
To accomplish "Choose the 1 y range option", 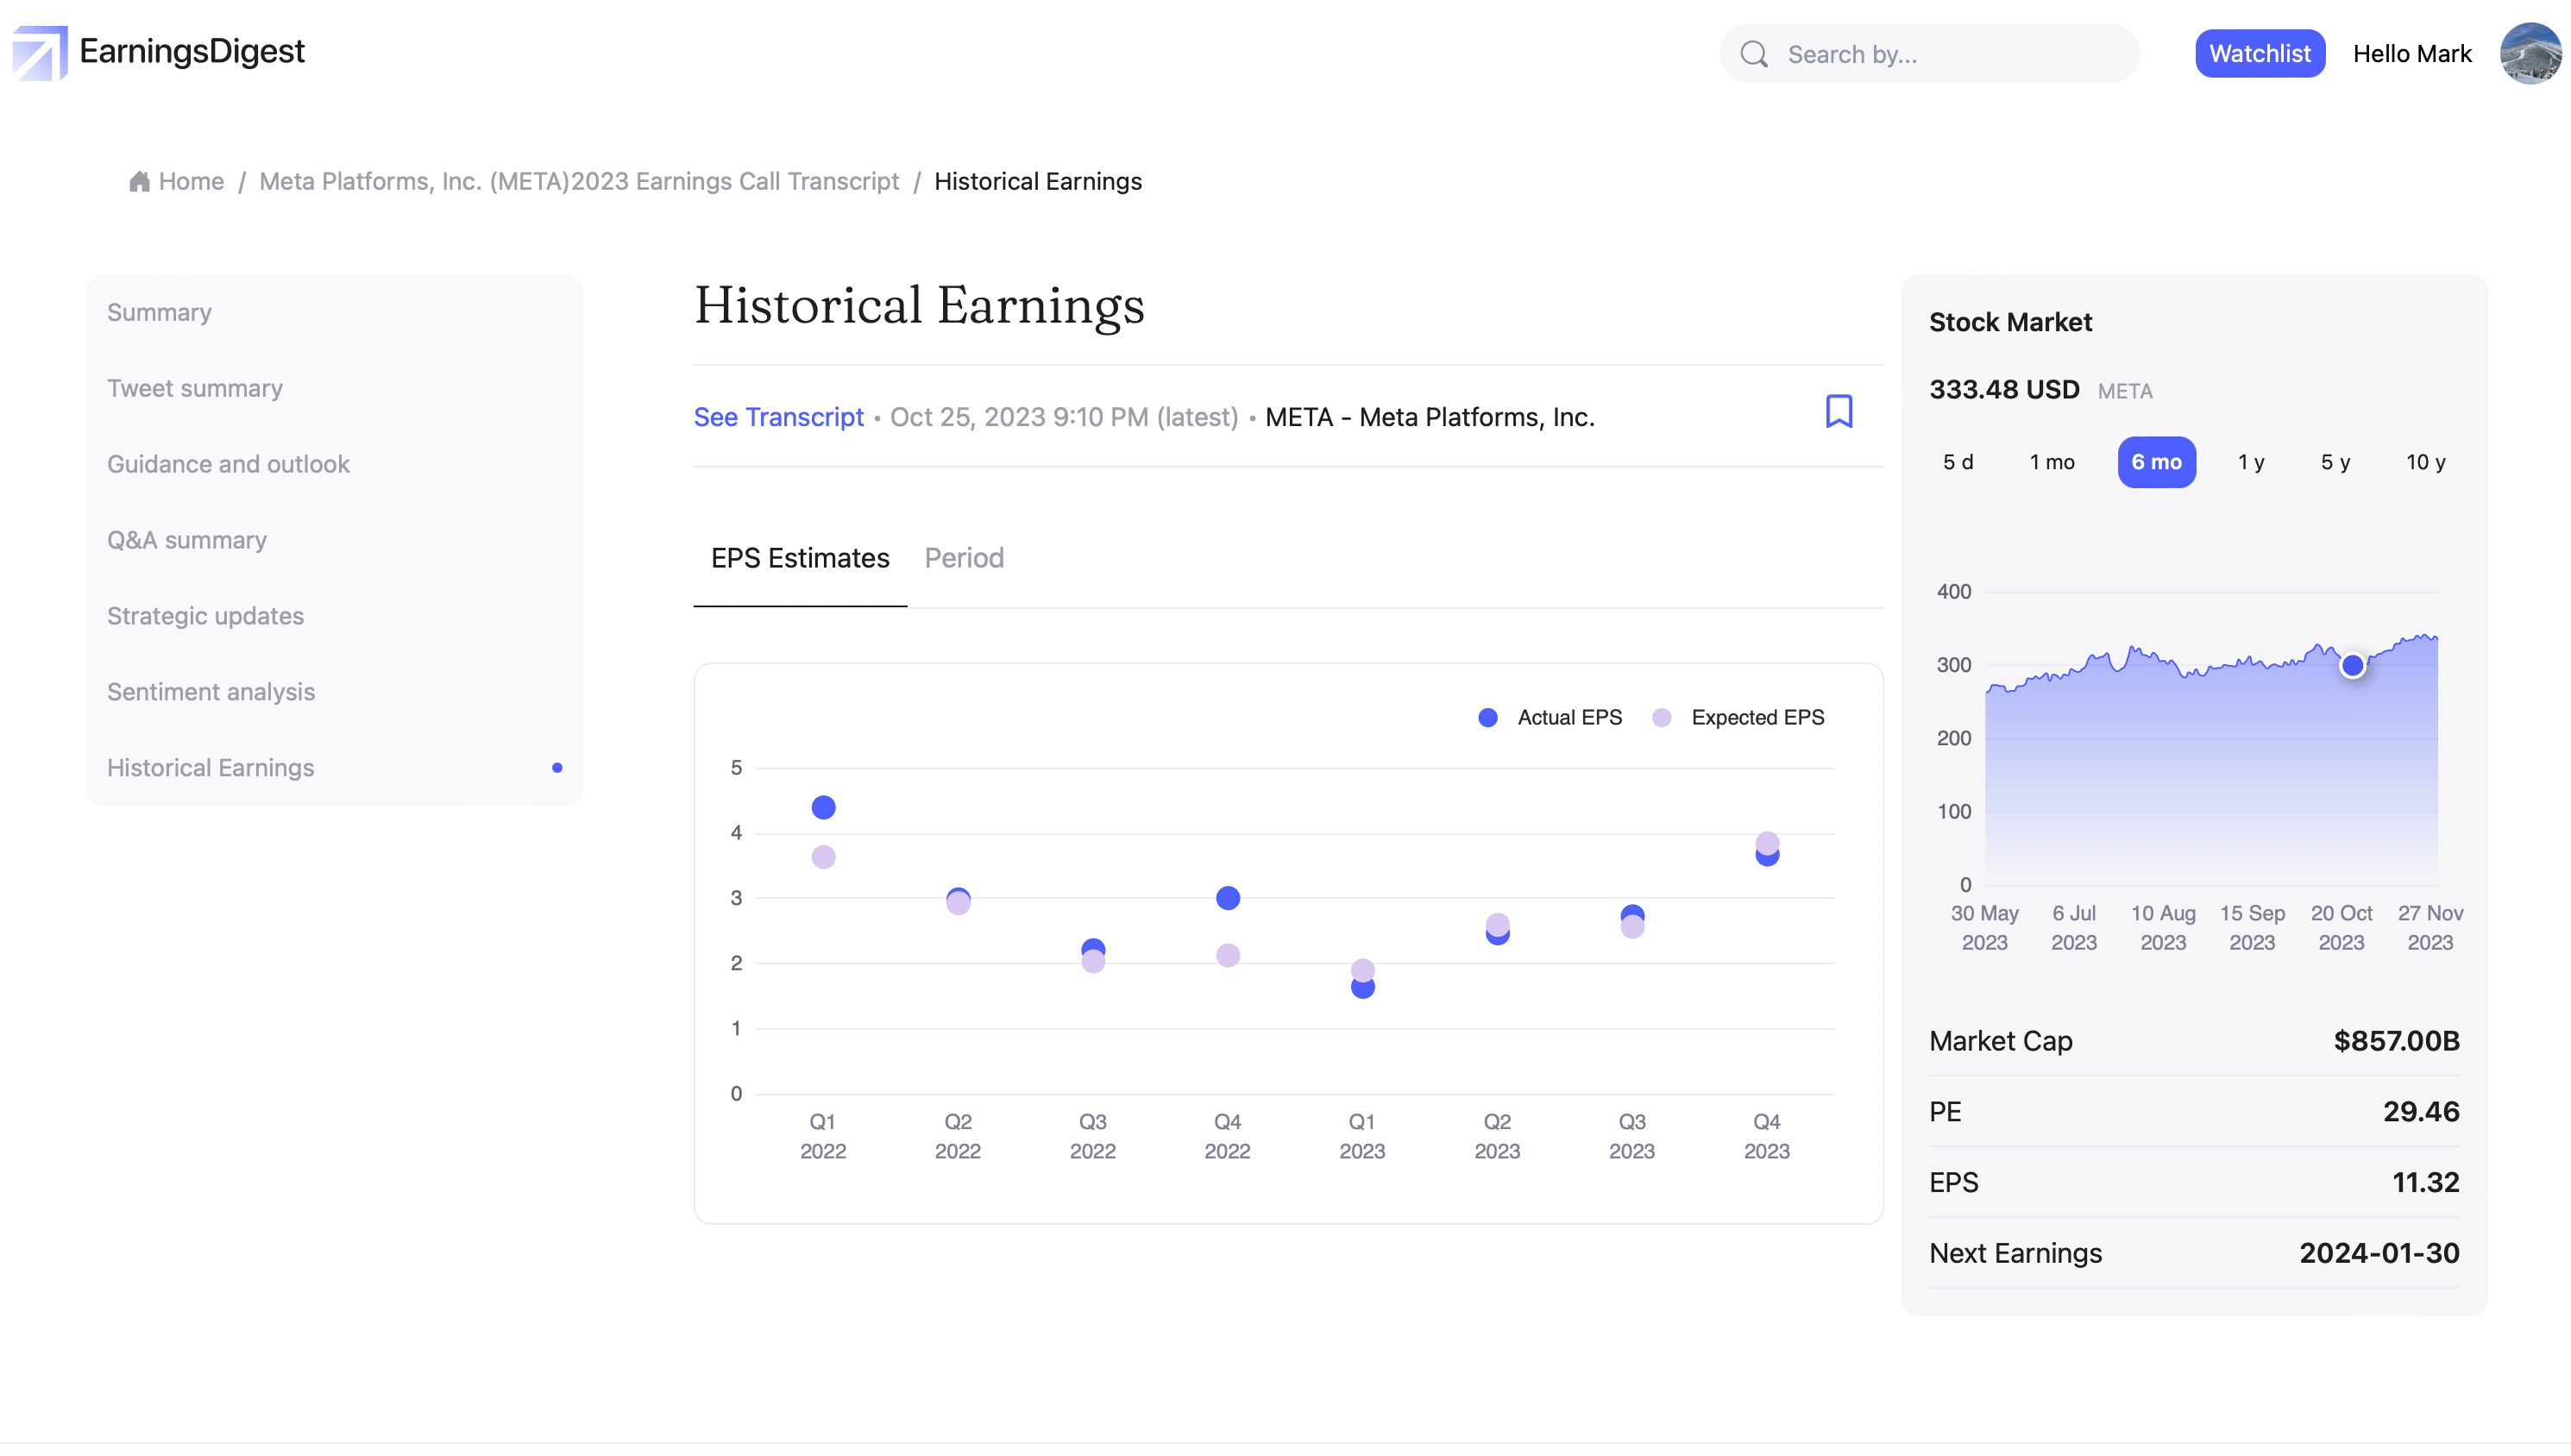I will point(2250,462).
